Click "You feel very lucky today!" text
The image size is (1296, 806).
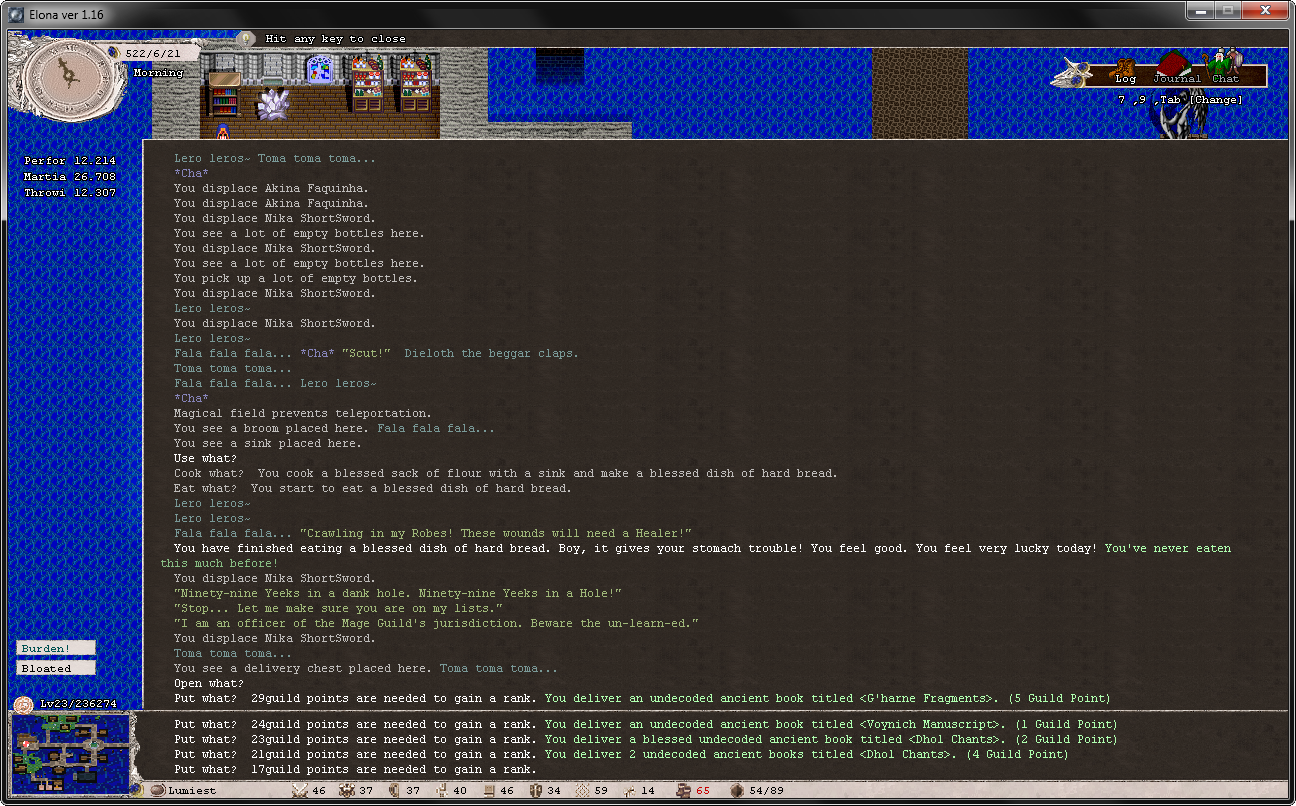point(1006,549)
